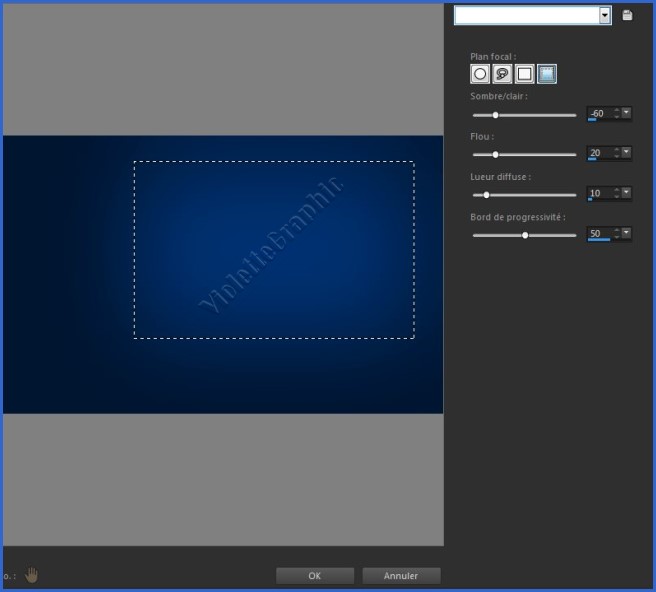Click the Sombre/clair value field showing -60
Viewport: 656px width, 592px height.
click(598, 113)
